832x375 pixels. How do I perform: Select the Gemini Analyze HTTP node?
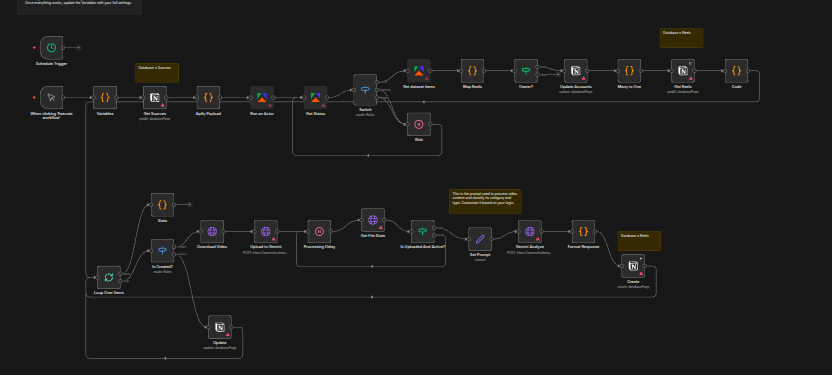pyautogui.click(x=530, y=232)
